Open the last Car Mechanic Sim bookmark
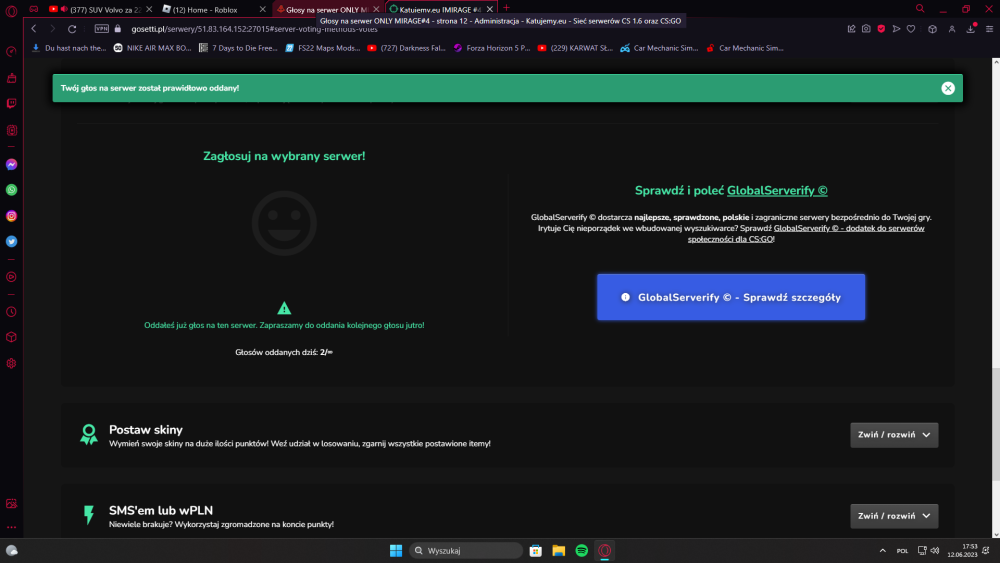1000x563 pixels. pos(744,48)
